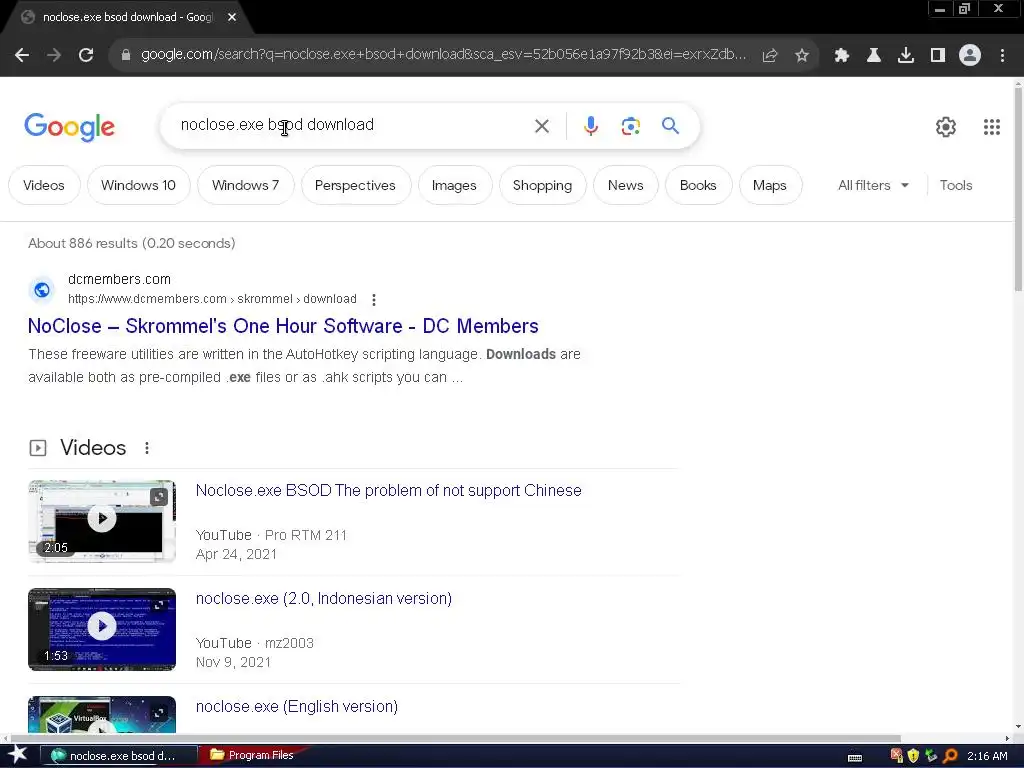This screenshot has height=768, width=1024.
Task: Reload the page with the refresh icon
Action: 86,55
